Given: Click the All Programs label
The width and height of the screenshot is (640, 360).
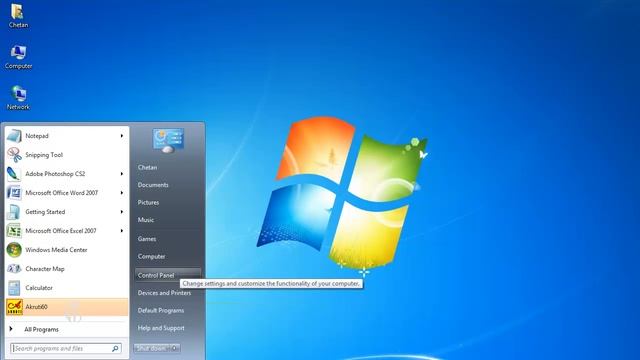Looking at the screenshot, I should click(41, 329).
